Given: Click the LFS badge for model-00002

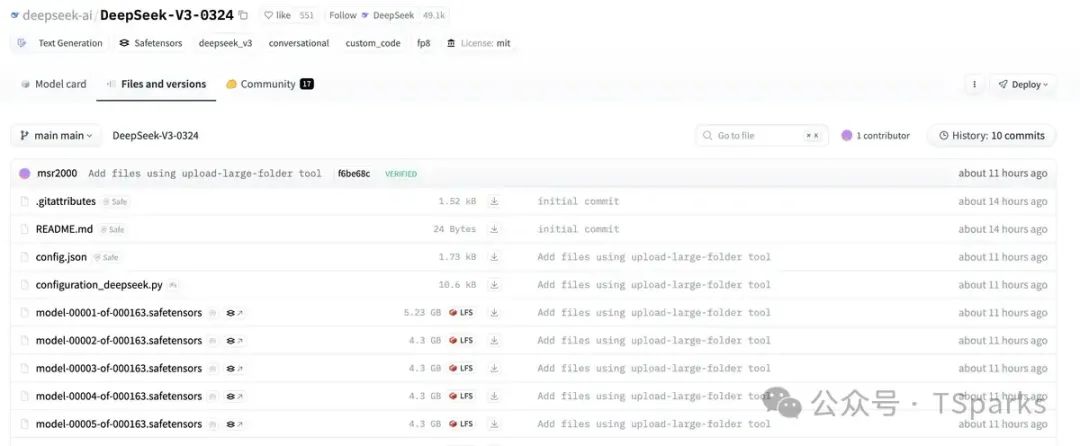Looking at the screenshot, I should coord(461,341).
